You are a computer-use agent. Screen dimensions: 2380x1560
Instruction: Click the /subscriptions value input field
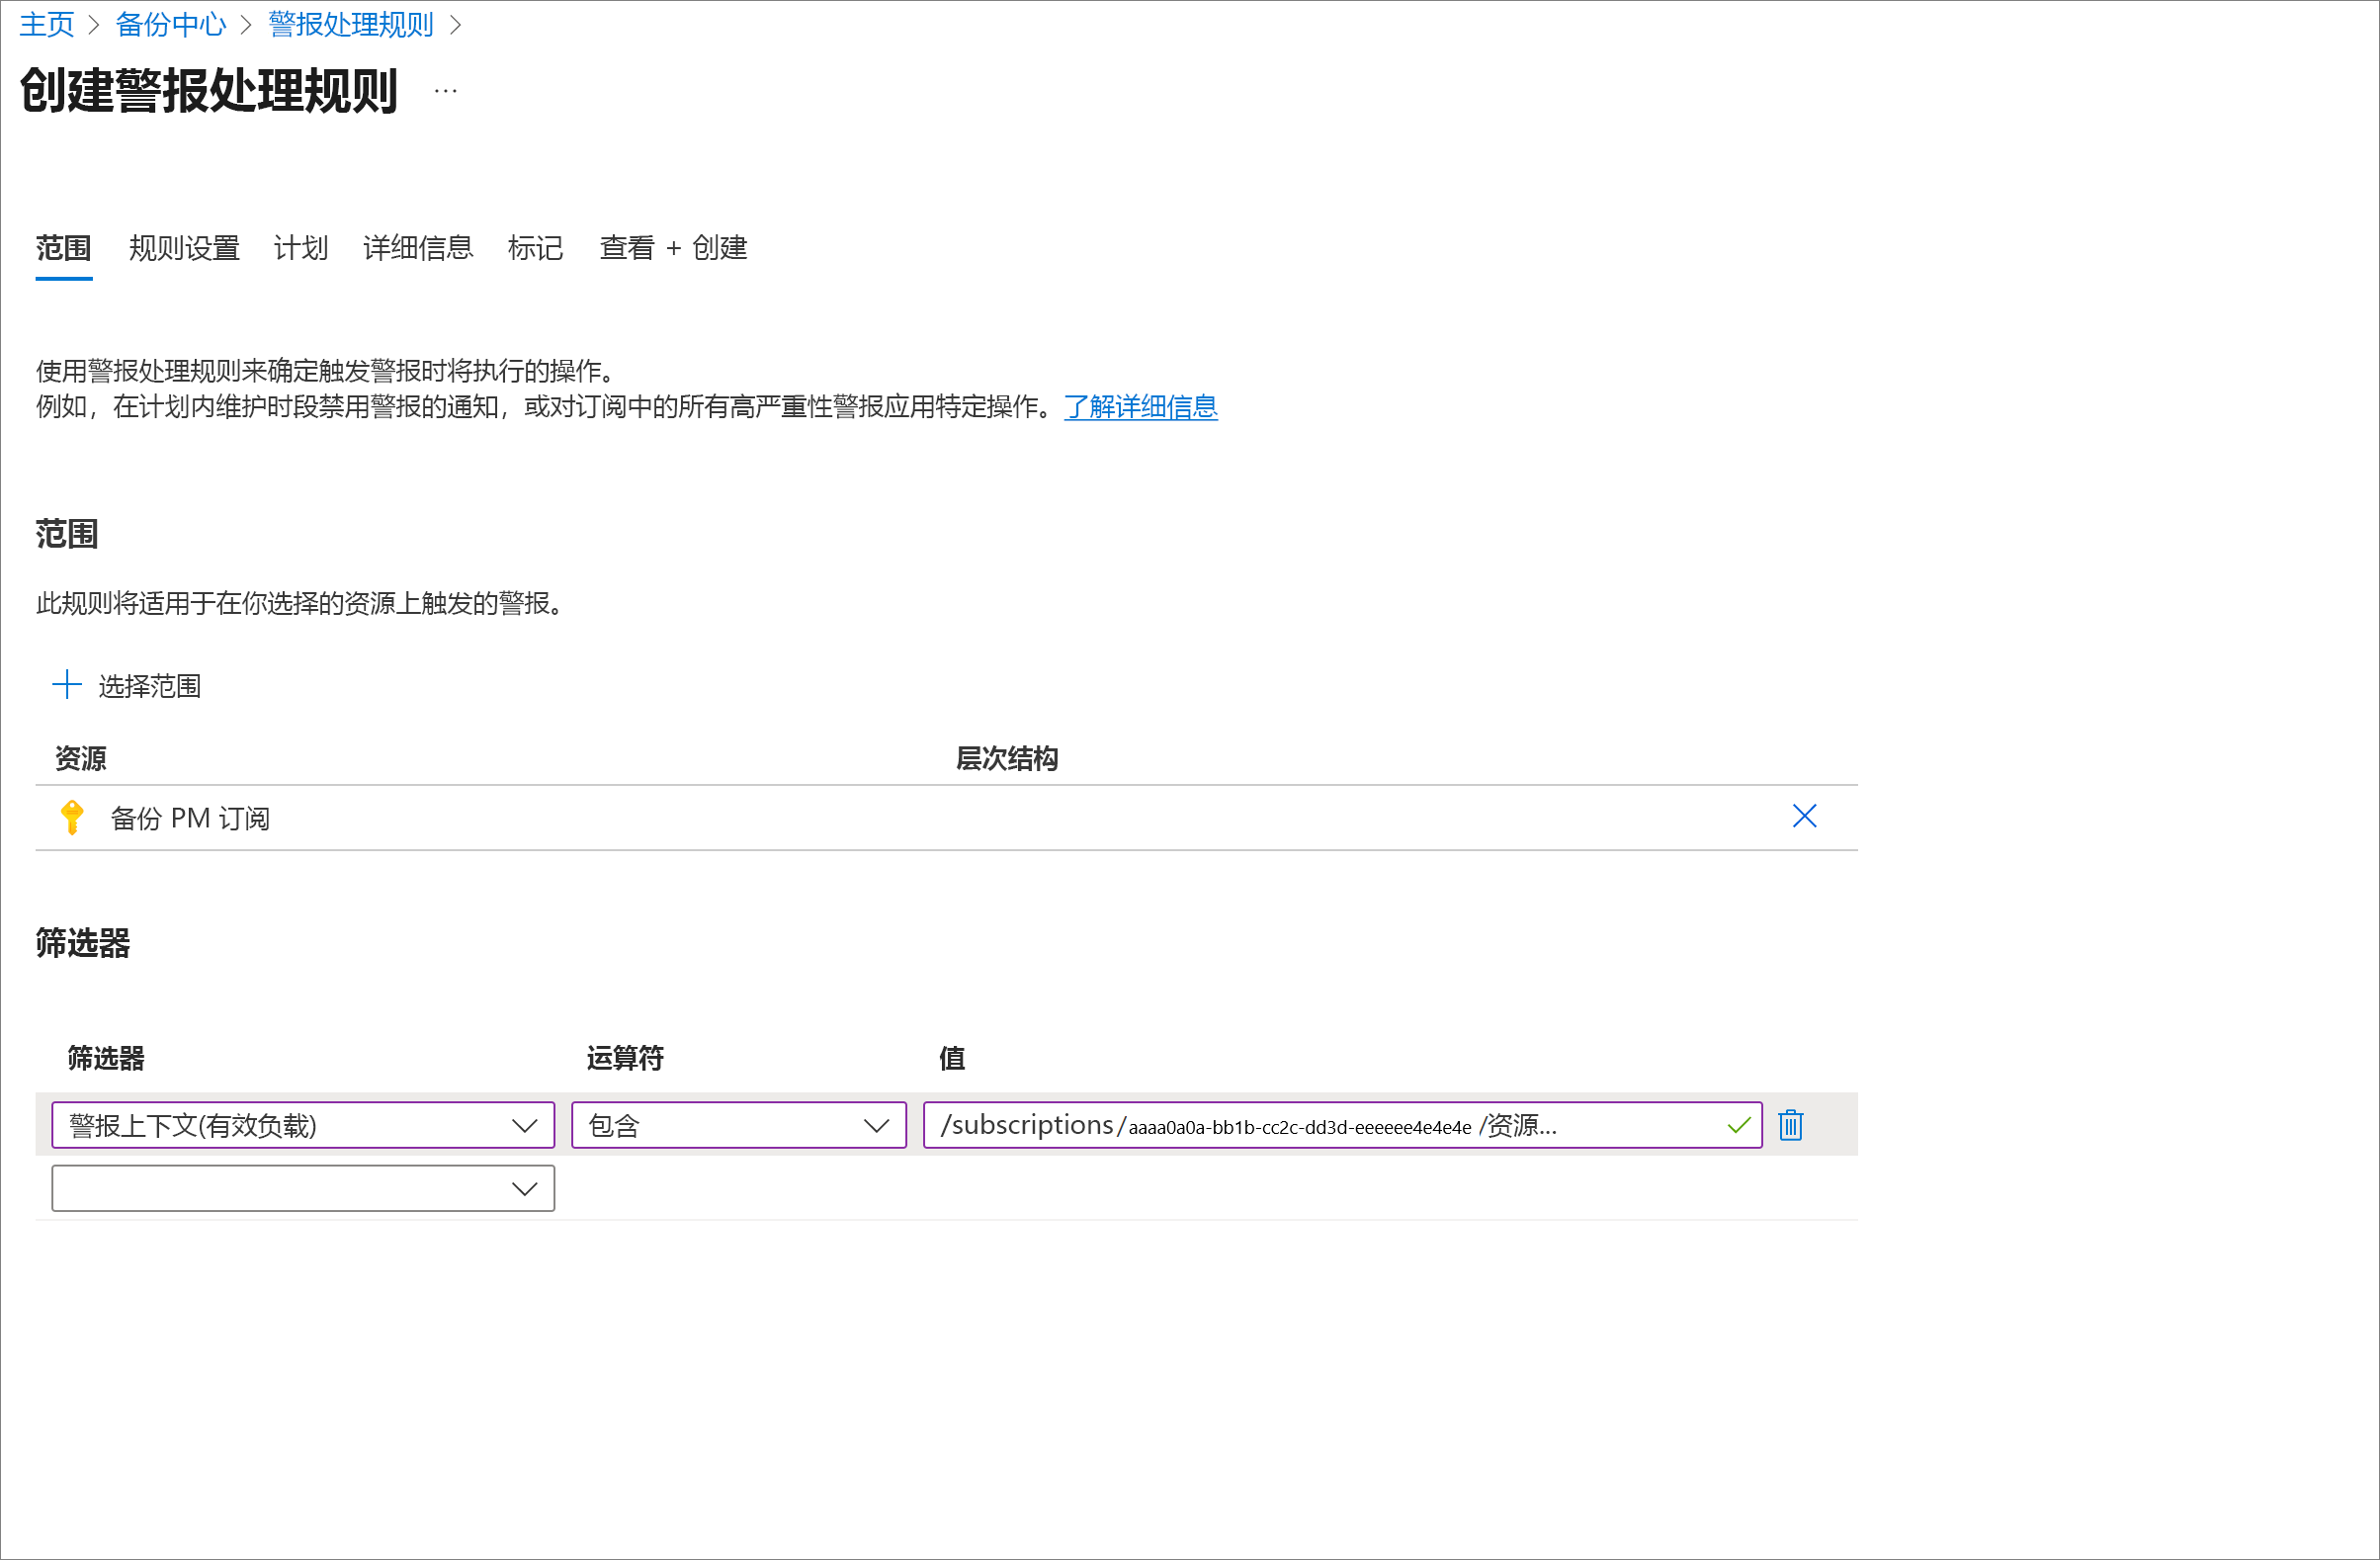click(x=1342, y=1125)
